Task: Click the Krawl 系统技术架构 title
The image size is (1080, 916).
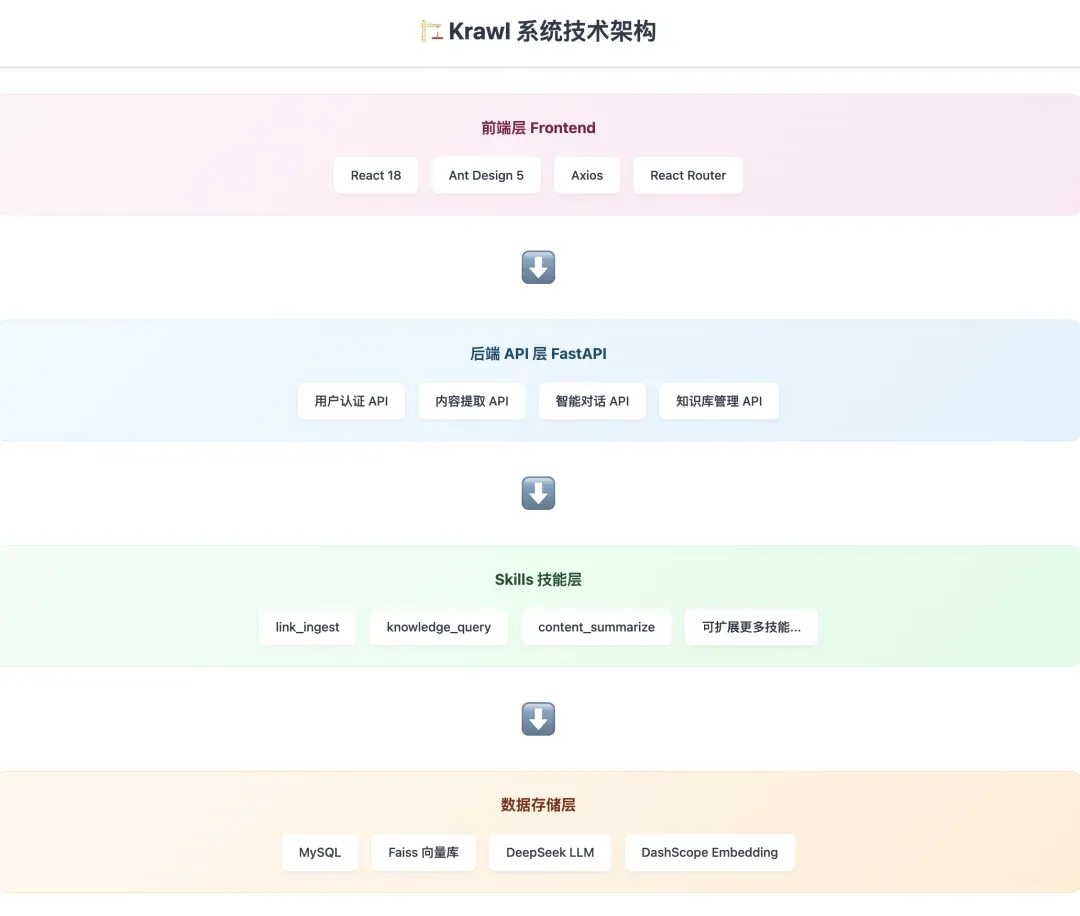Action: click(x=552, y=31)
